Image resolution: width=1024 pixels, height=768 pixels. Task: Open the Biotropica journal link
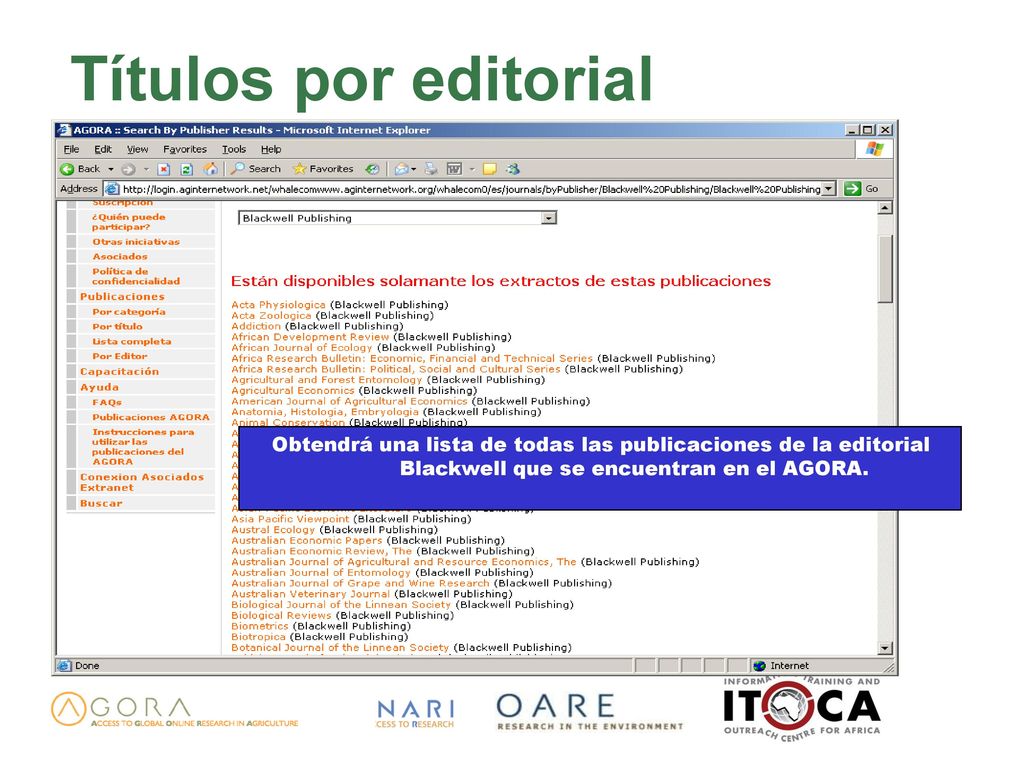[x=258, y=637]
